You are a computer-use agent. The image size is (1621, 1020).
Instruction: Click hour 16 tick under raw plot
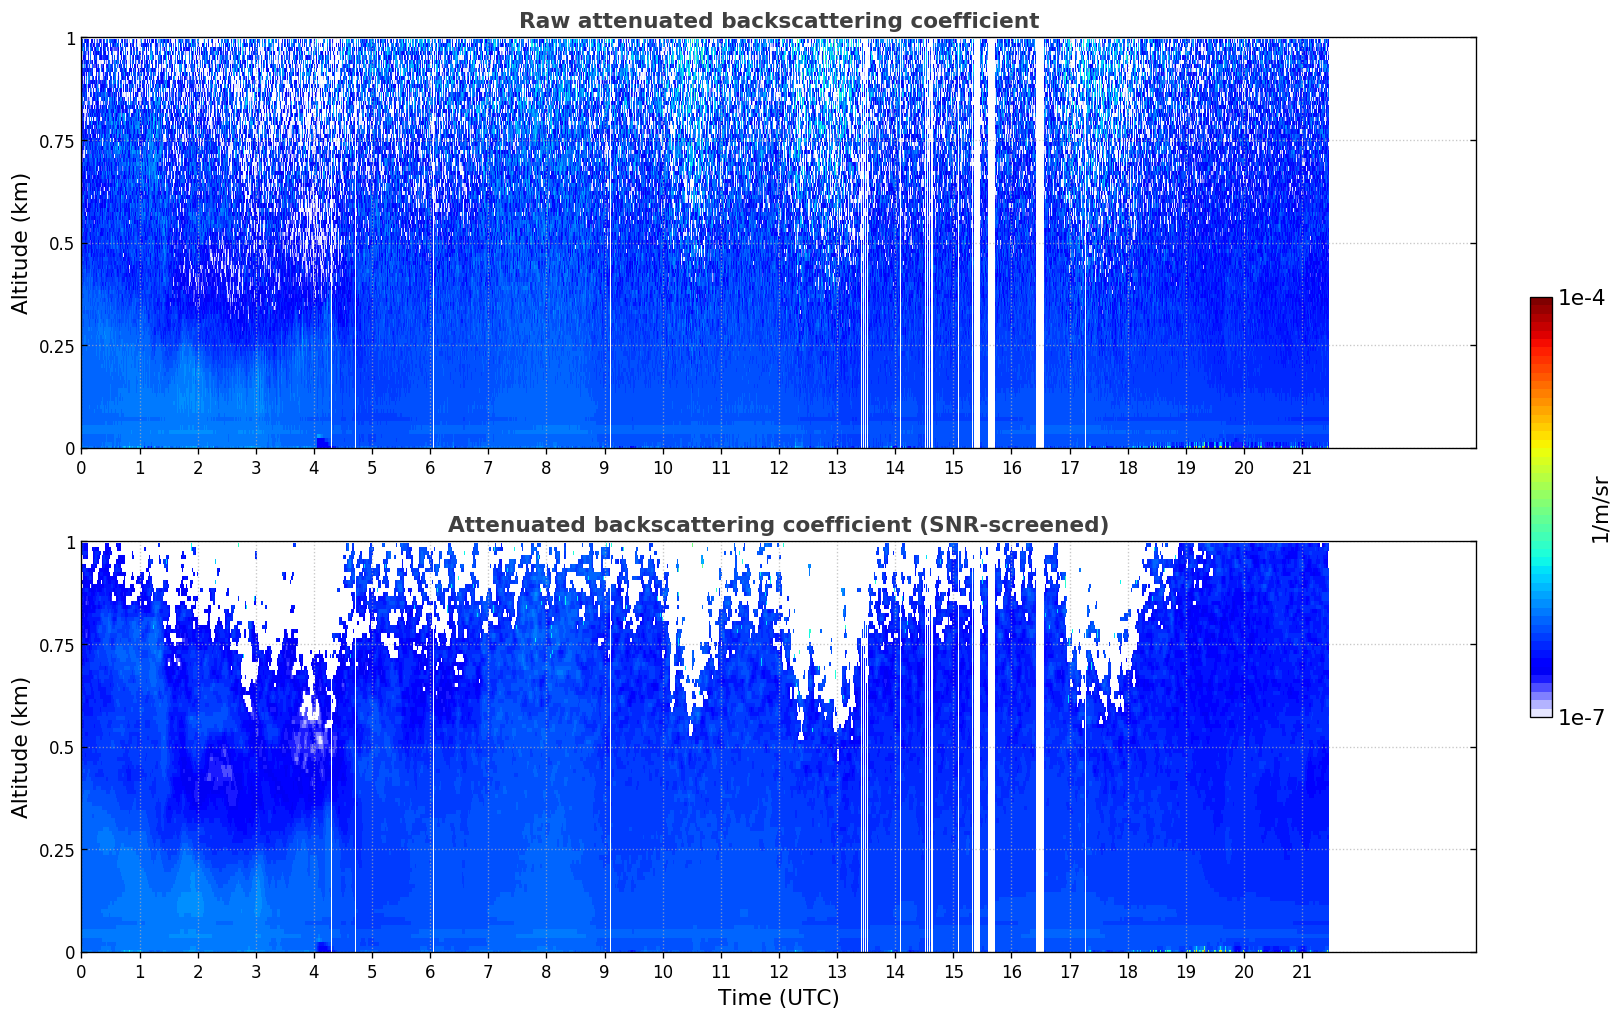(1011, 467)
